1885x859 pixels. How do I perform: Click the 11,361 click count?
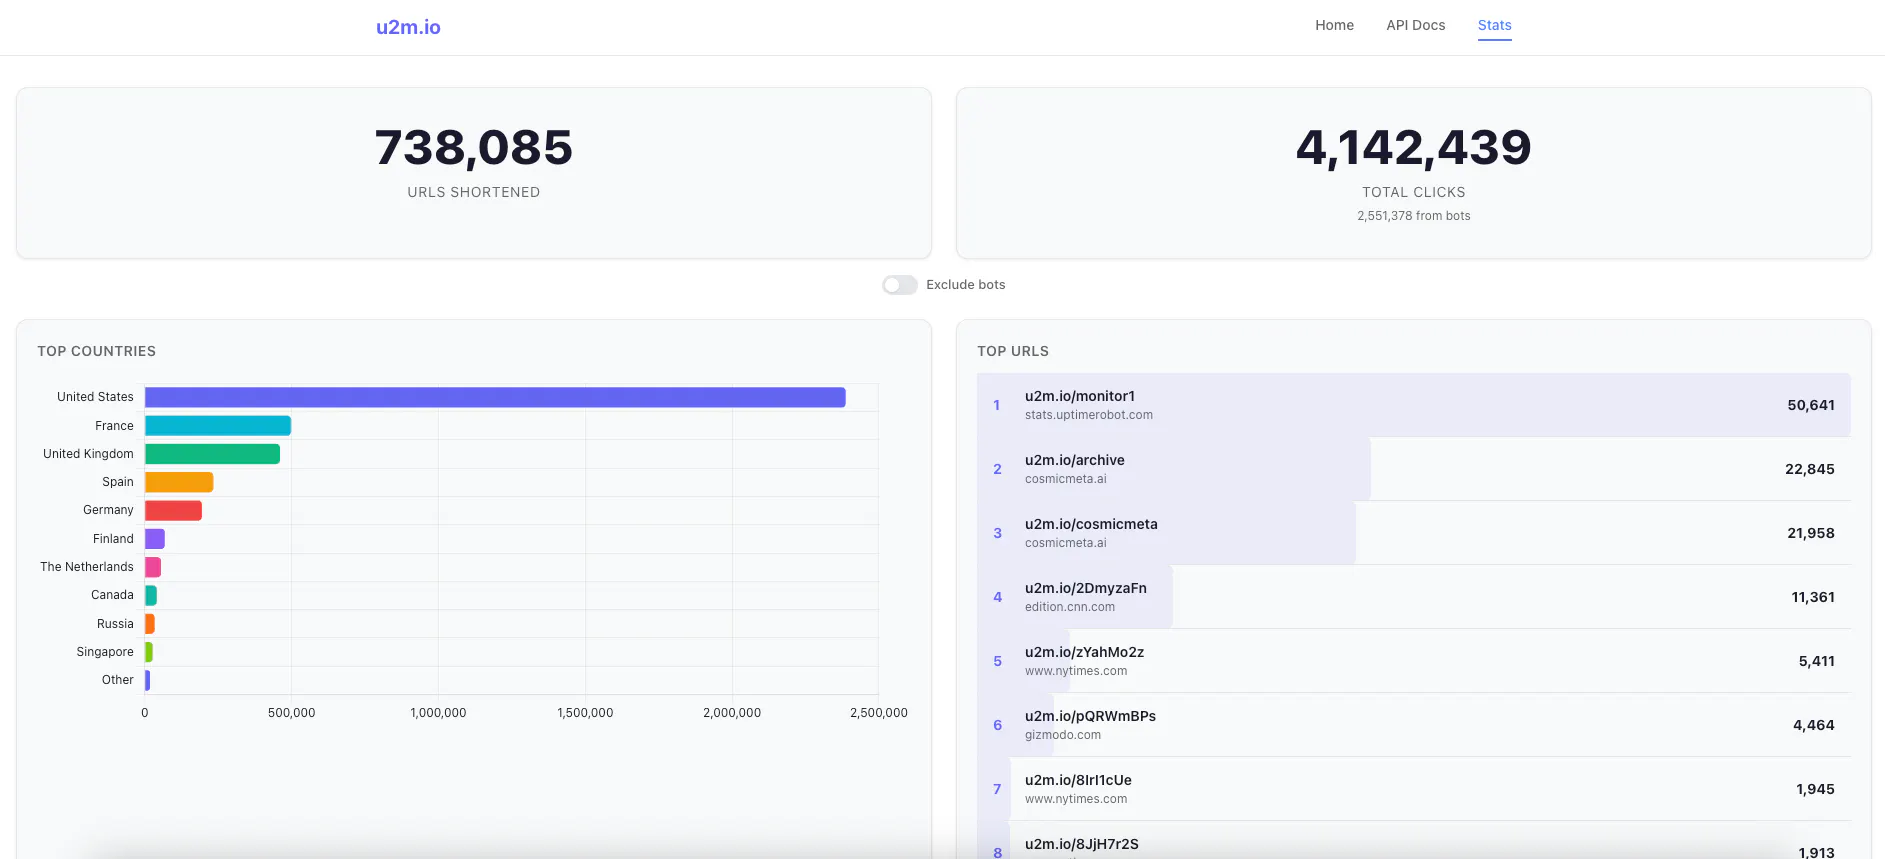[x=1813, y=597]
